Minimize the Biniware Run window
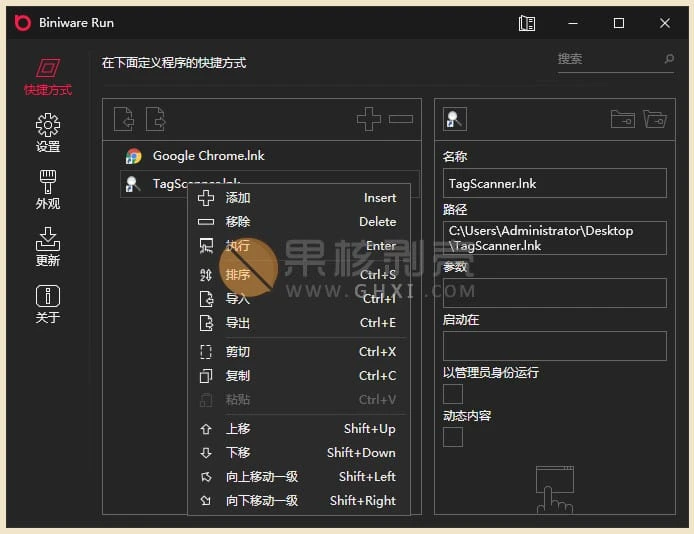 pos(573,23)
